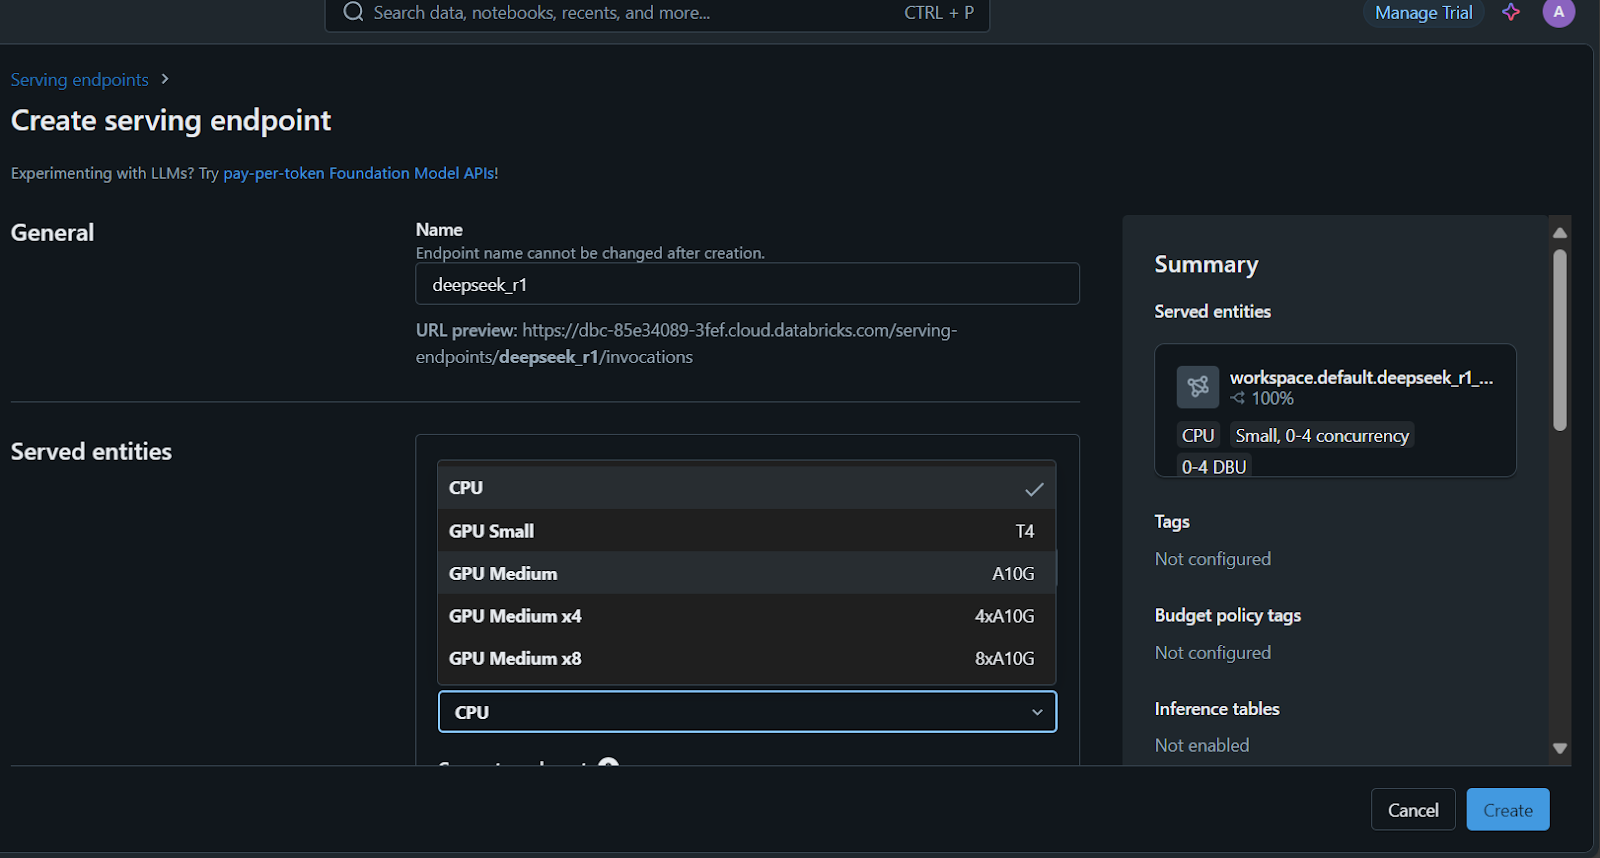Click the Create serving endpoint title

(171, 120)
